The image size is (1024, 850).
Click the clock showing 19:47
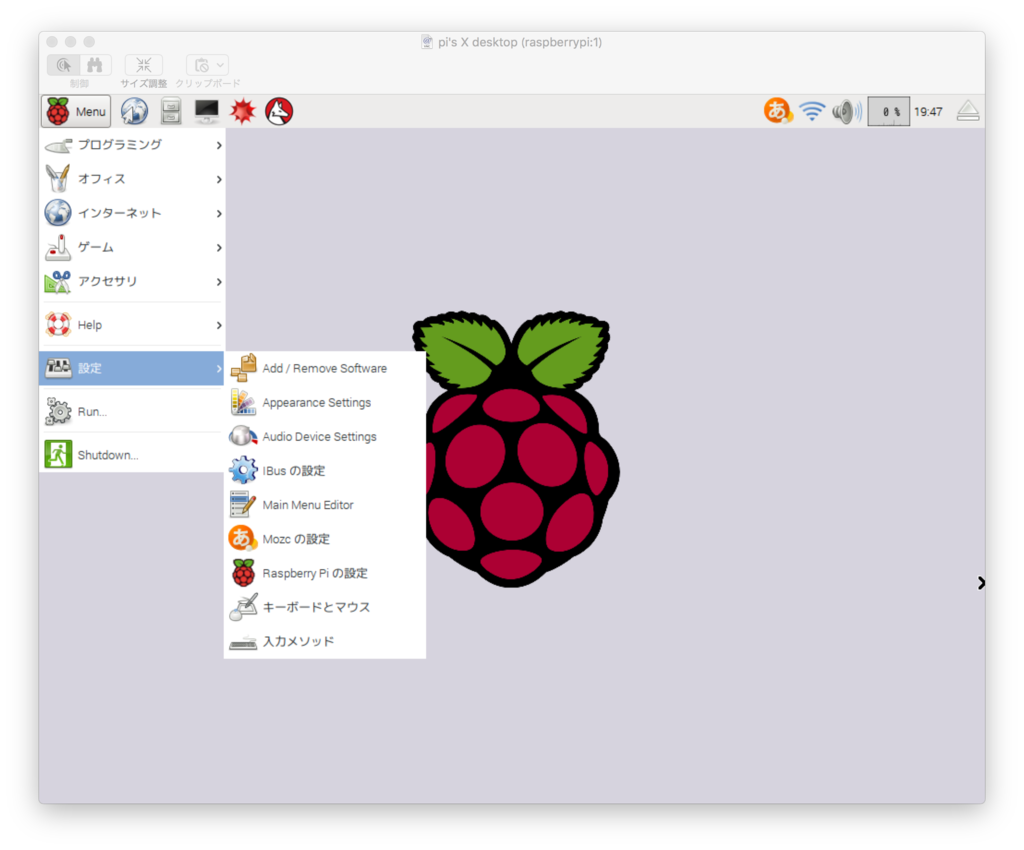[x=928, y=112]
